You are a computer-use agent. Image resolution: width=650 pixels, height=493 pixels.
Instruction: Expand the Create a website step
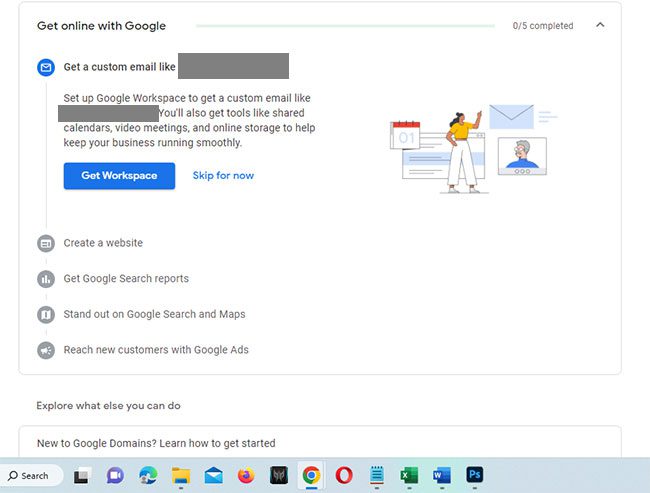(x=103, y=243)
